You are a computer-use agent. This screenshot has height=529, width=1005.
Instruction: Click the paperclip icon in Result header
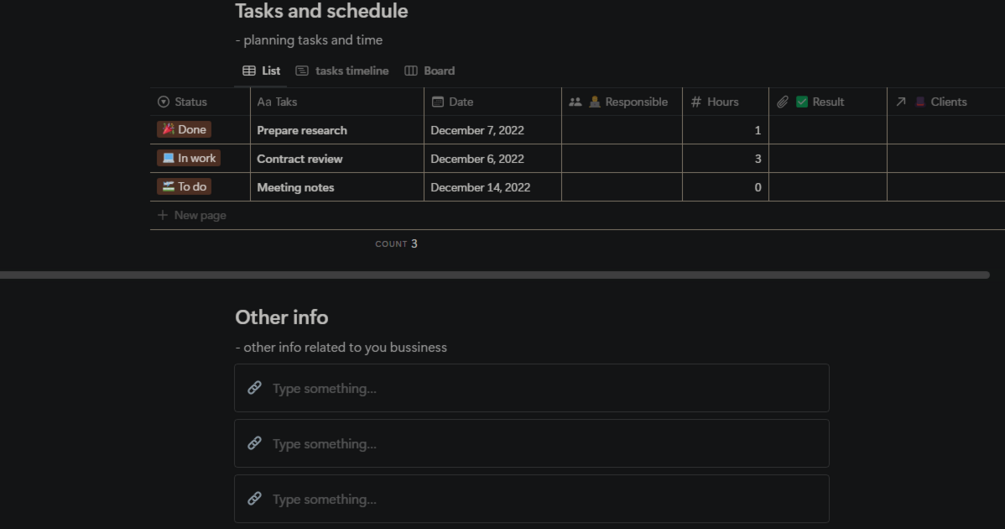pos(782,102)
